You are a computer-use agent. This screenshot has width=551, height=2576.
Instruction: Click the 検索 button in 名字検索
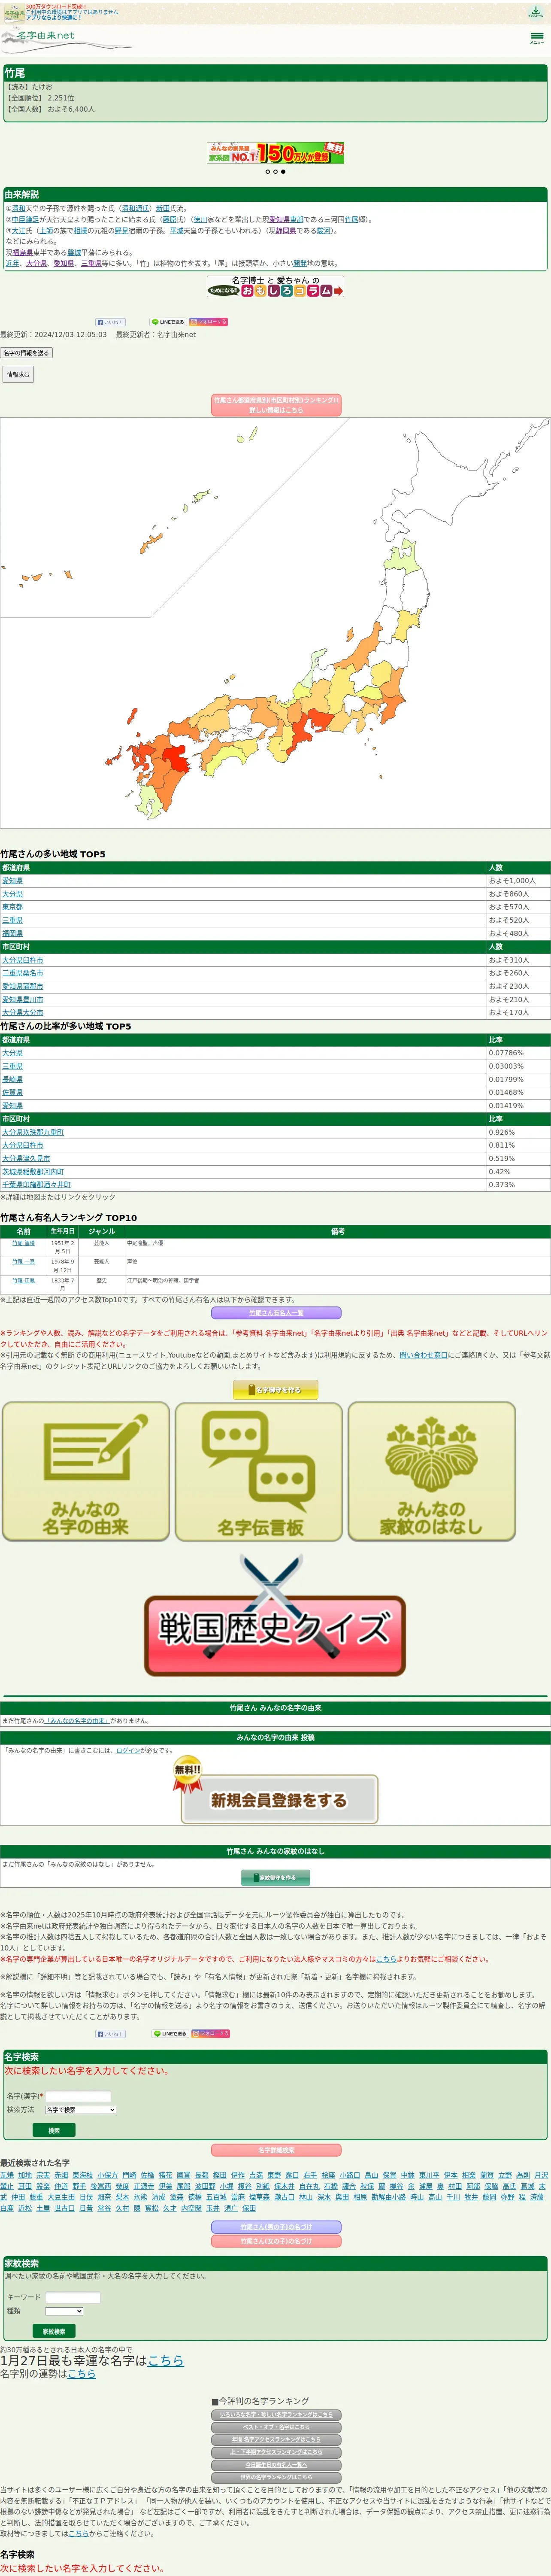coord(54,2131)
